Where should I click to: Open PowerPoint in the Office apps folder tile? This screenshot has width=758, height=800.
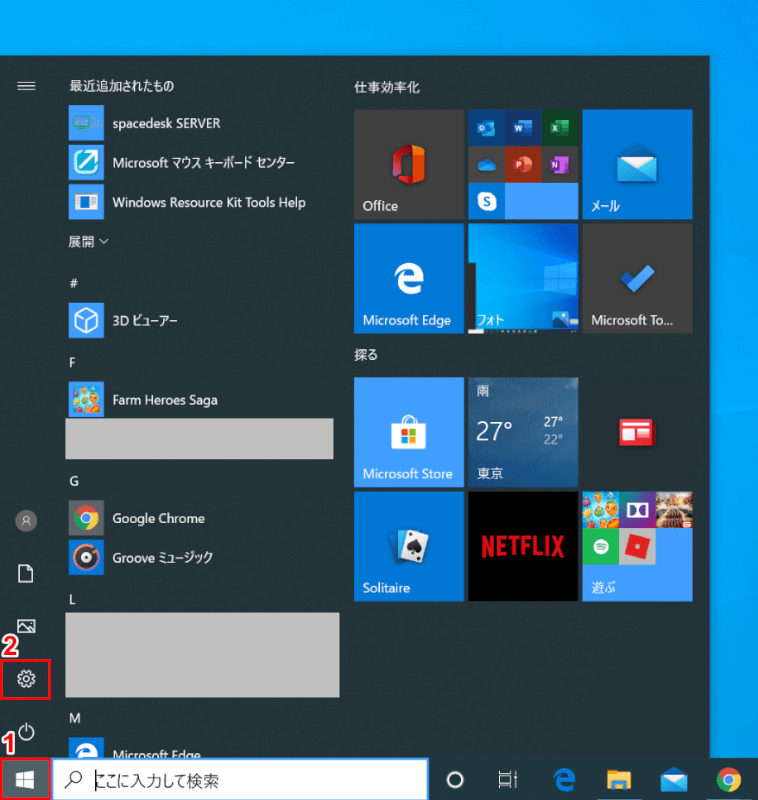[x=523, y=165]
